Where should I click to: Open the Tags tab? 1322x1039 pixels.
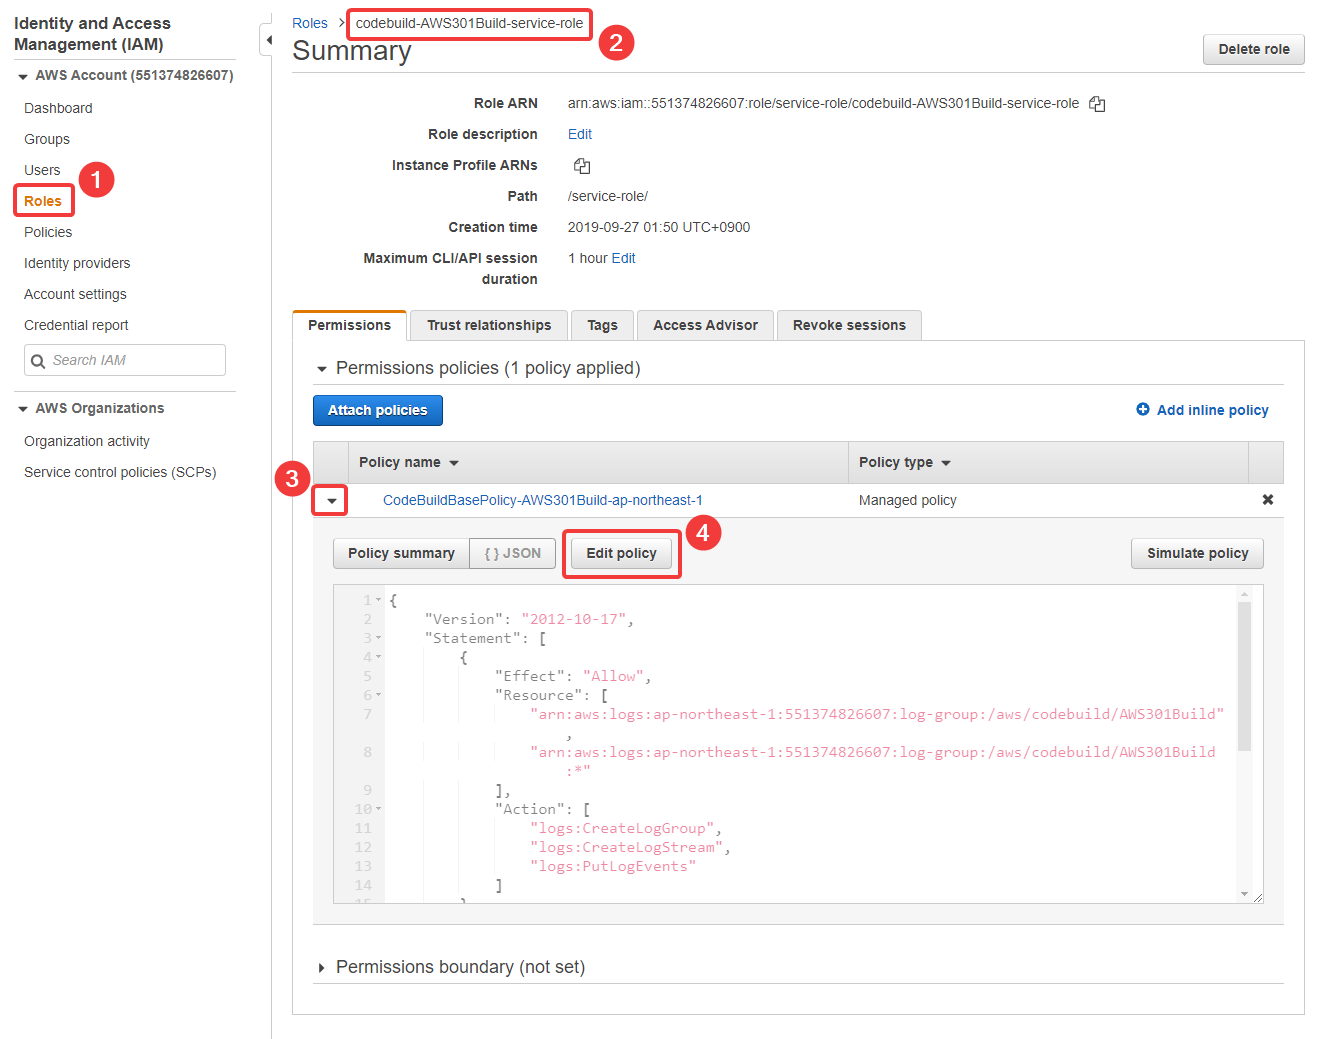(602, 325)
